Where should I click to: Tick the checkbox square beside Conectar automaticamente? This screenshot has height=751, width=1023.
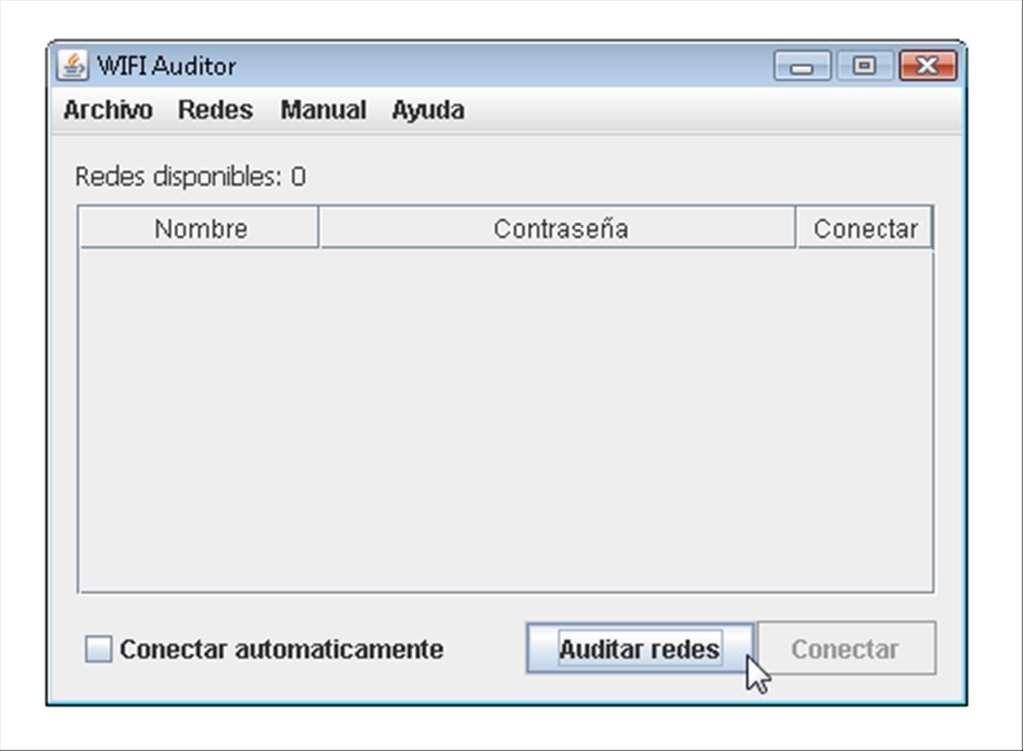click(x=99, y=649)
